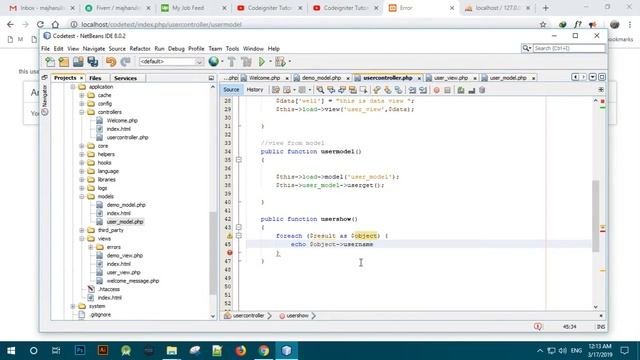The width and height of the screenshot is (640, 360).
Task: Toggle Bookmark icon in editor toolbar
Action: [398, 90]
